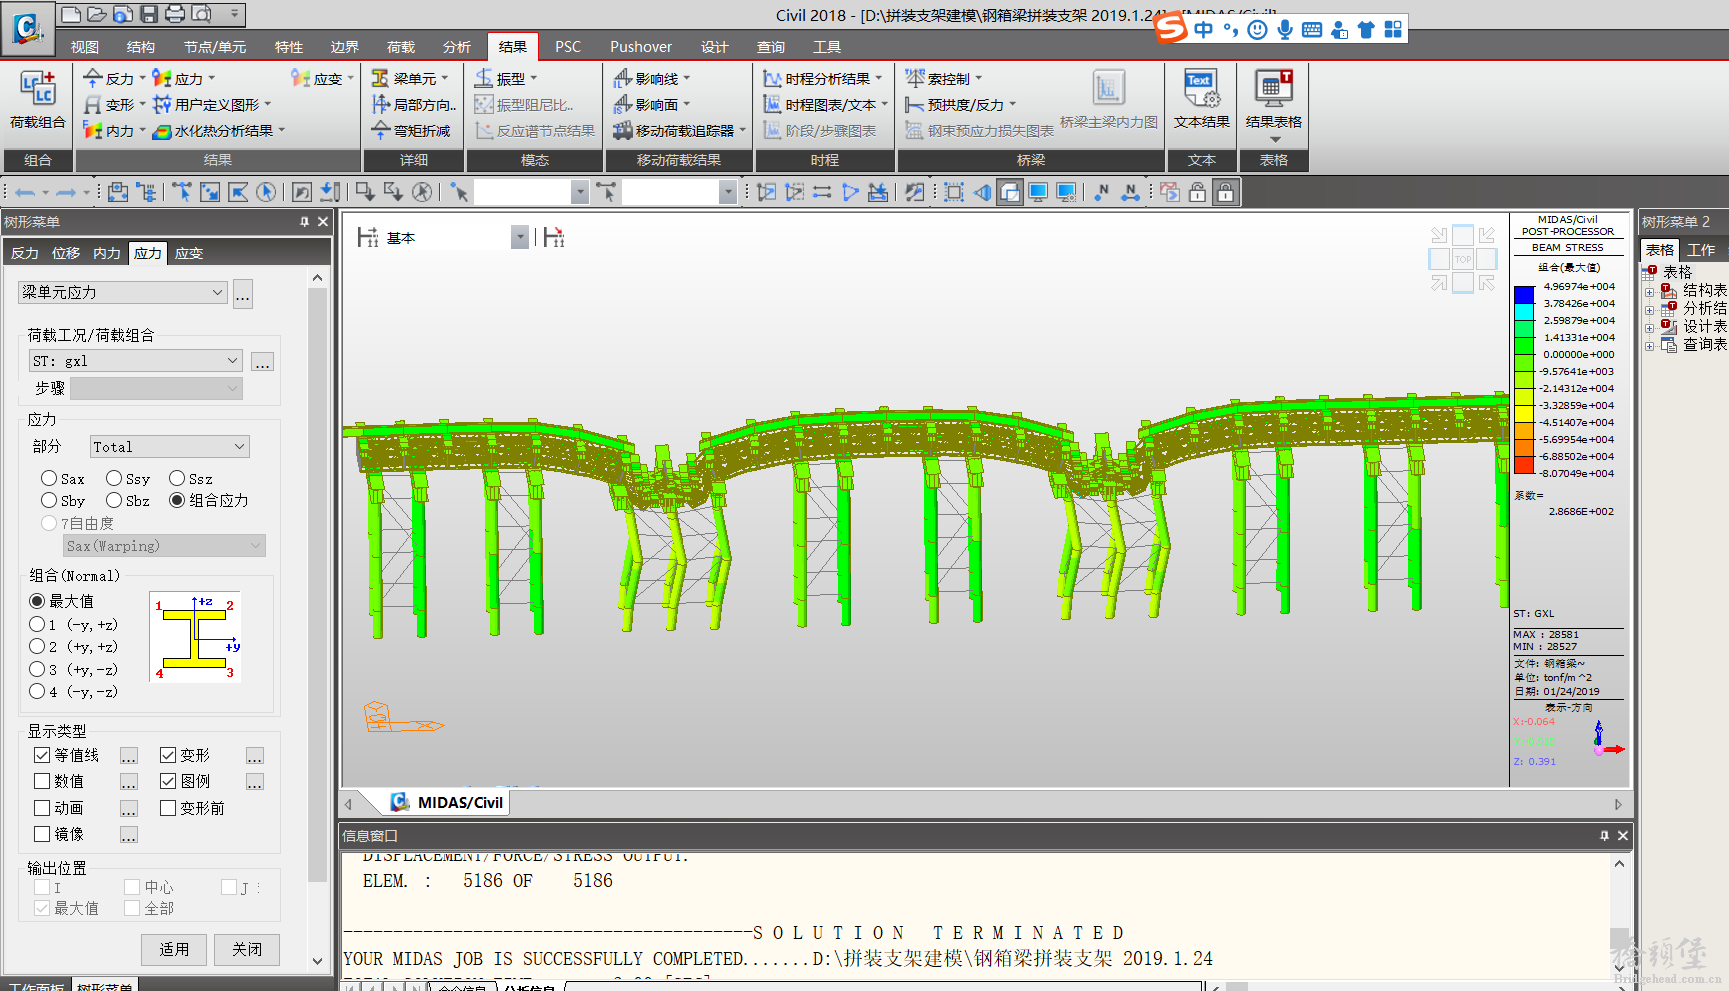Open the 应力 stress results icon
This screenshot has height=991, width=1729.
(x=162, y=78)
